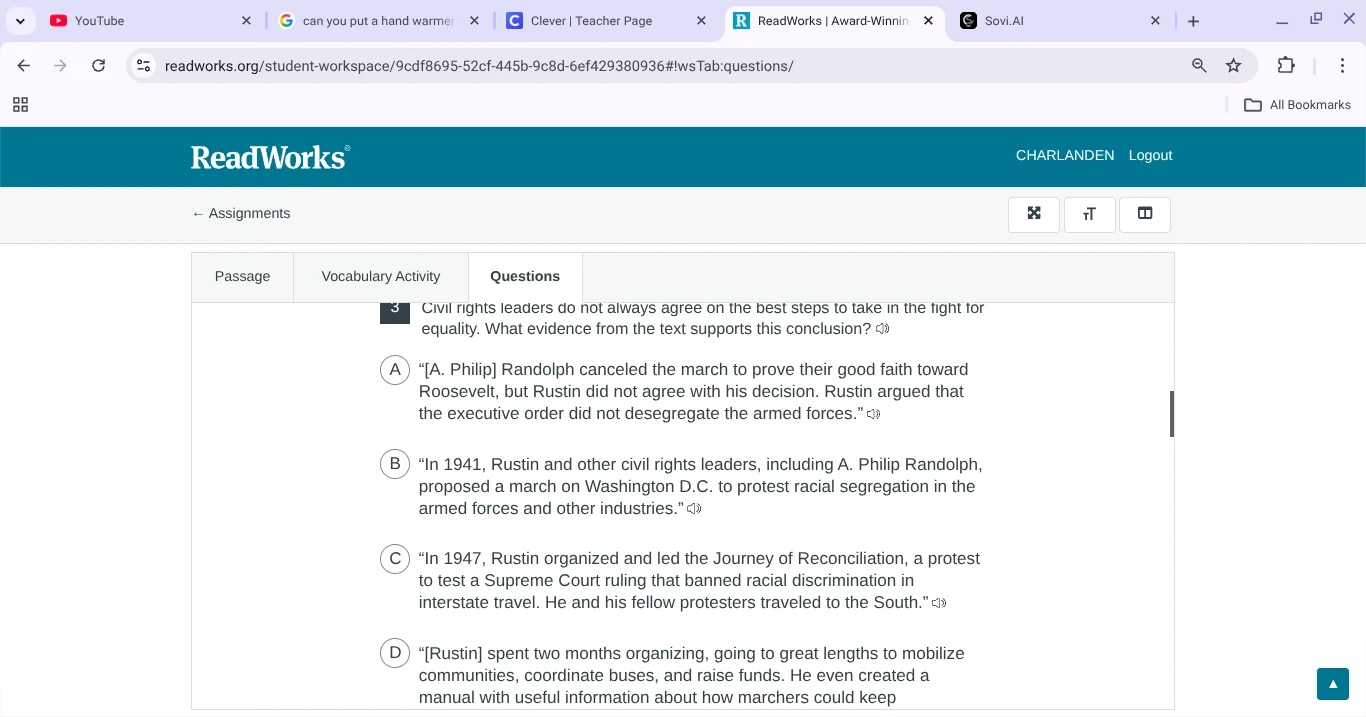Click the fullscreen expand icon
This screenshot has width=1366, height=717.
[1034, 214]
